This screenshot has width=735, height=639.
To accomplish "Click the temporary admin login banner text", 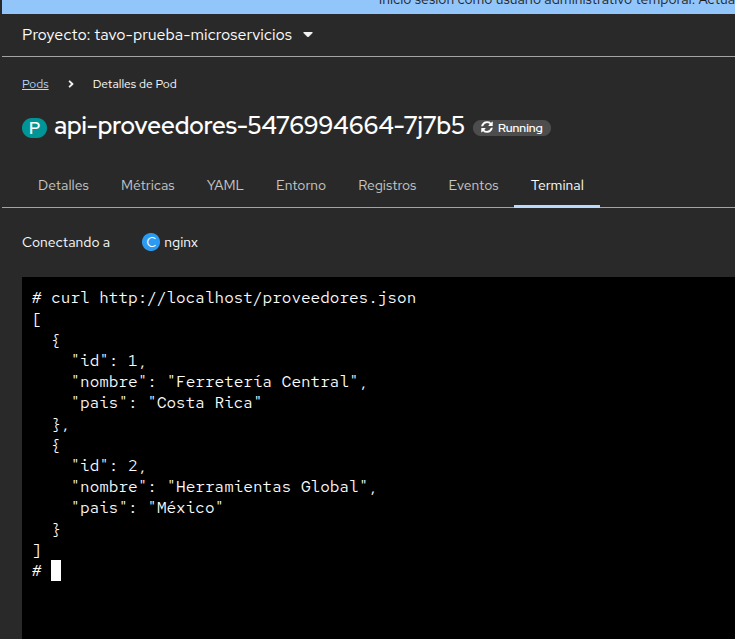I will pos(556,3).
